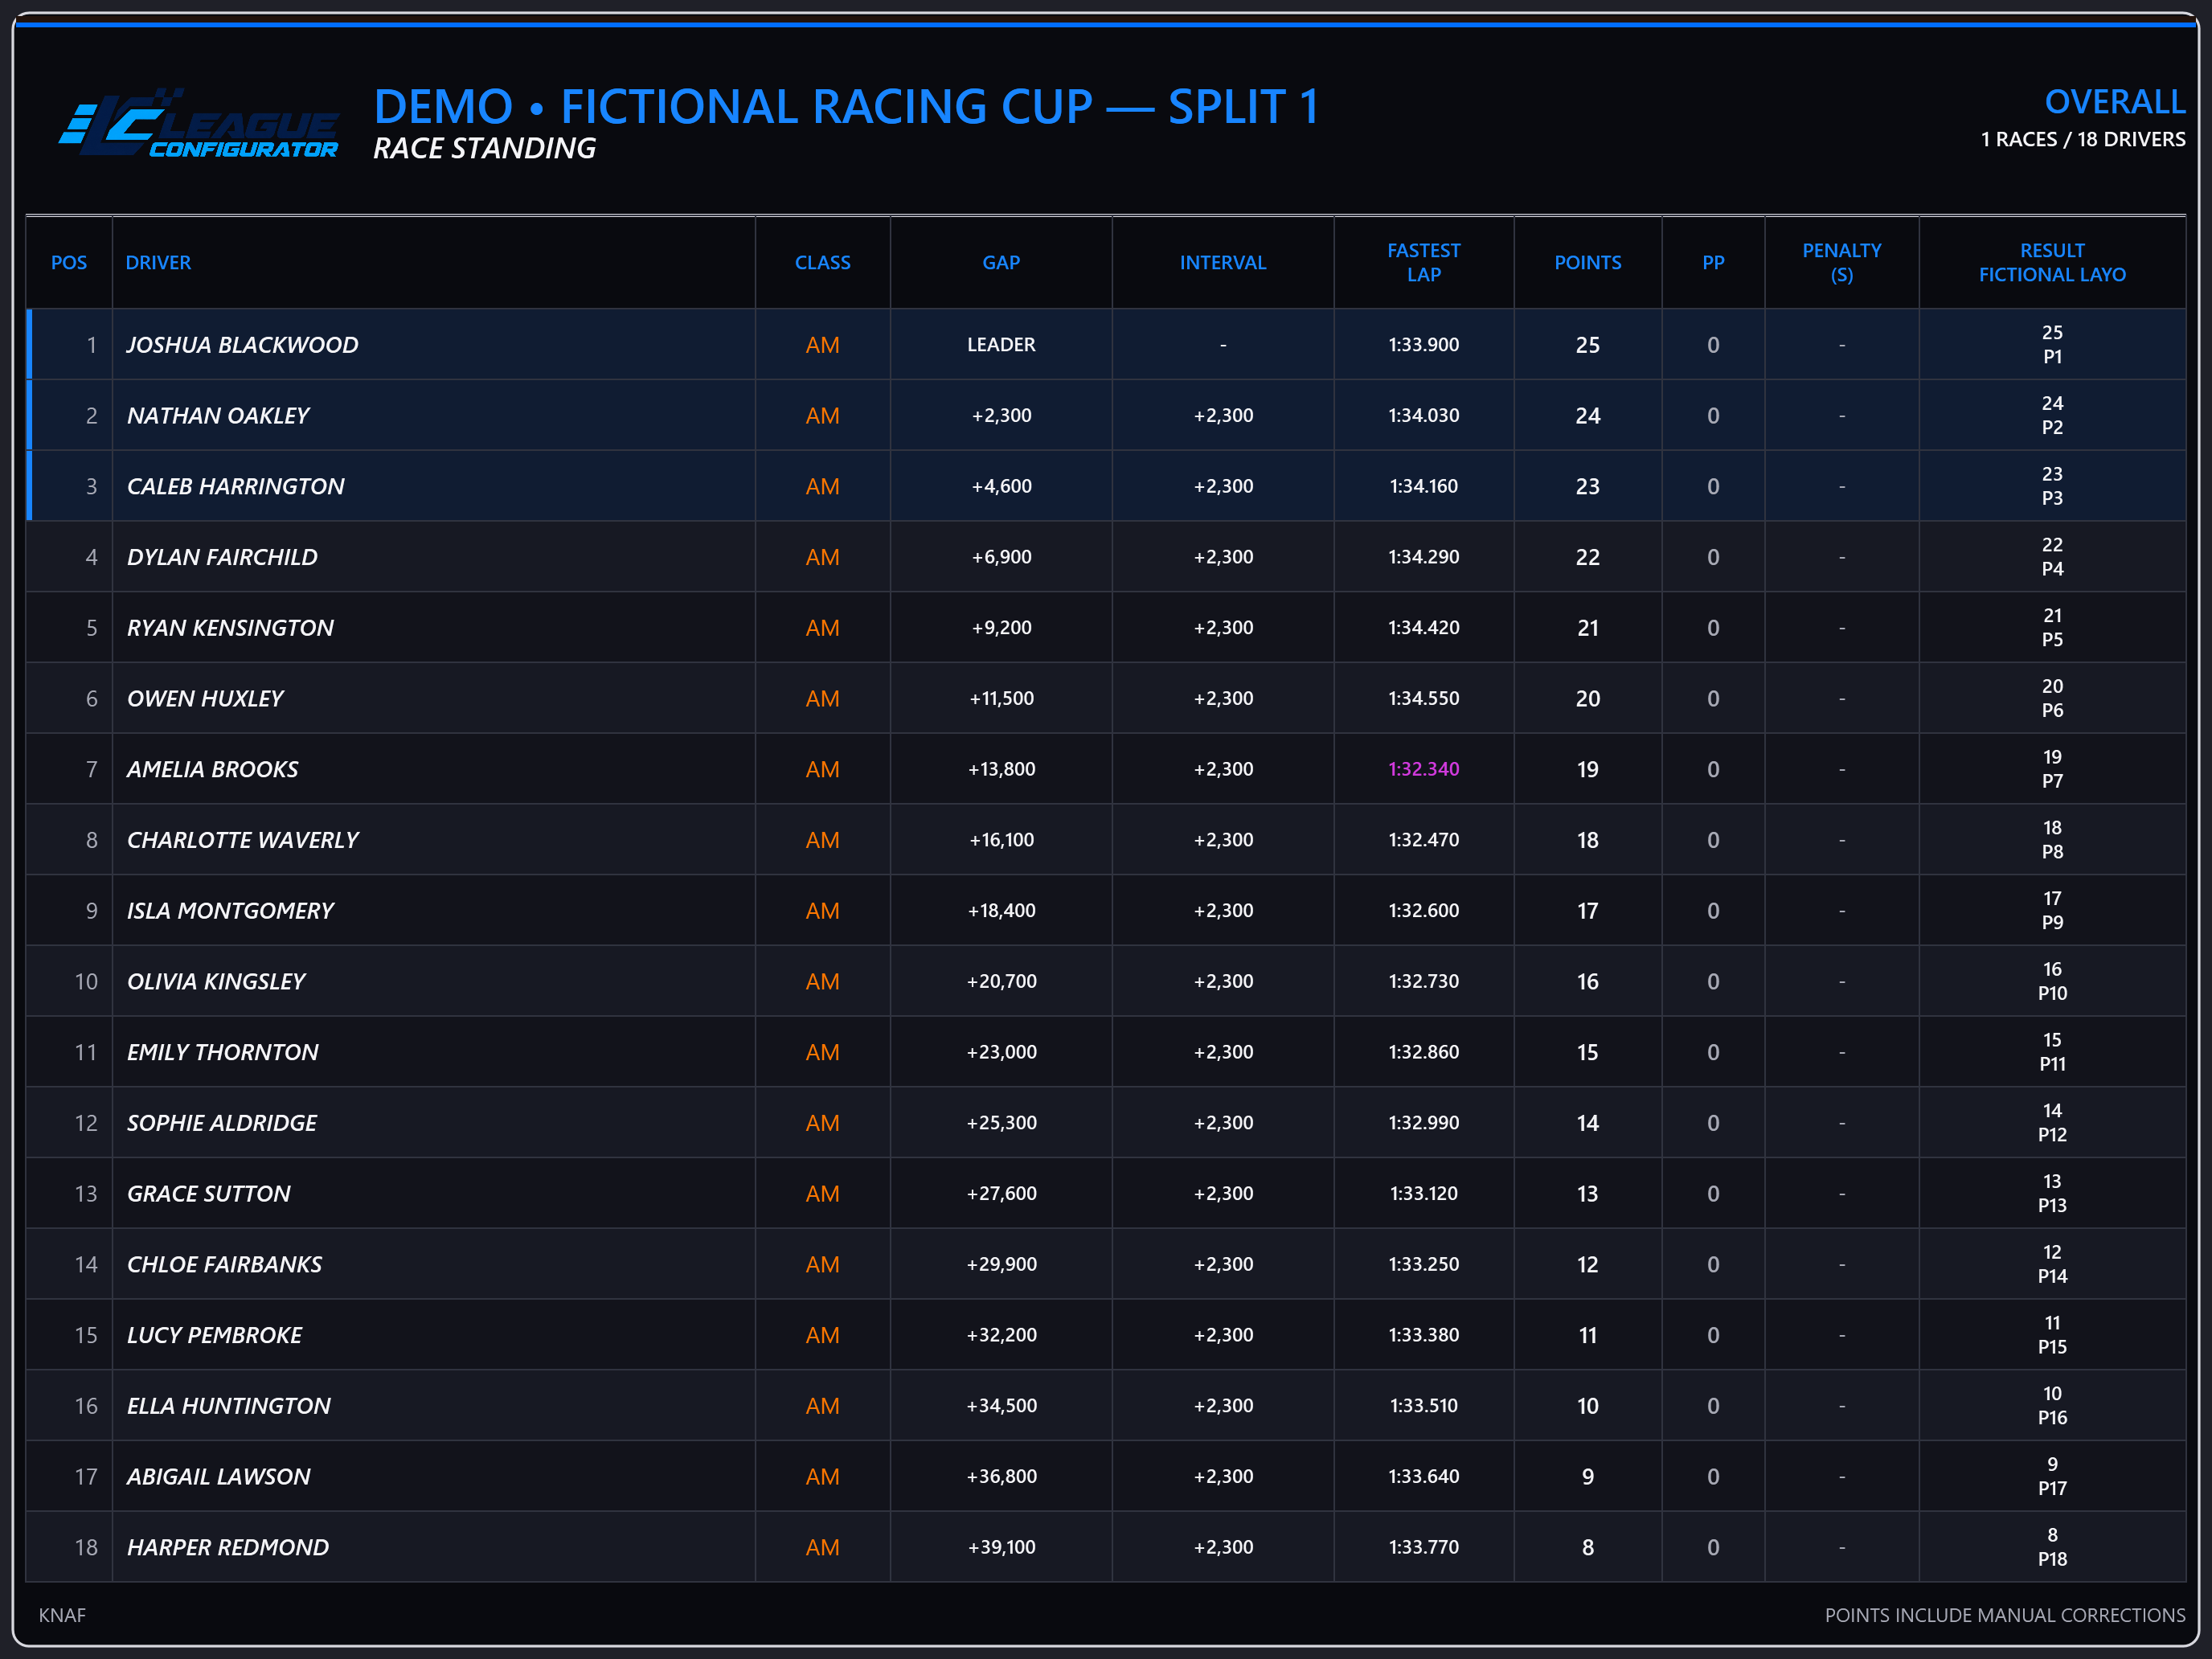Select driver GRACE SUTTON
The image size is (2212, 1659).
208,1194
